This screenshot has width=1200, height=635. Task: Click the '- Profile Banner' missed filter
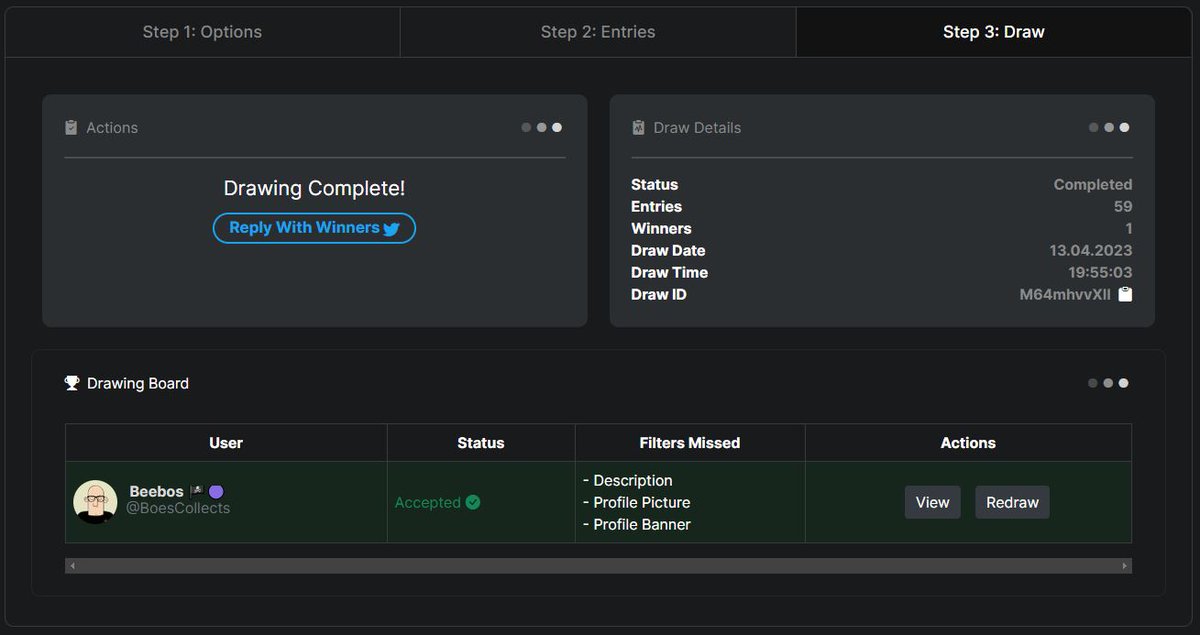click(x=636, y=524)
